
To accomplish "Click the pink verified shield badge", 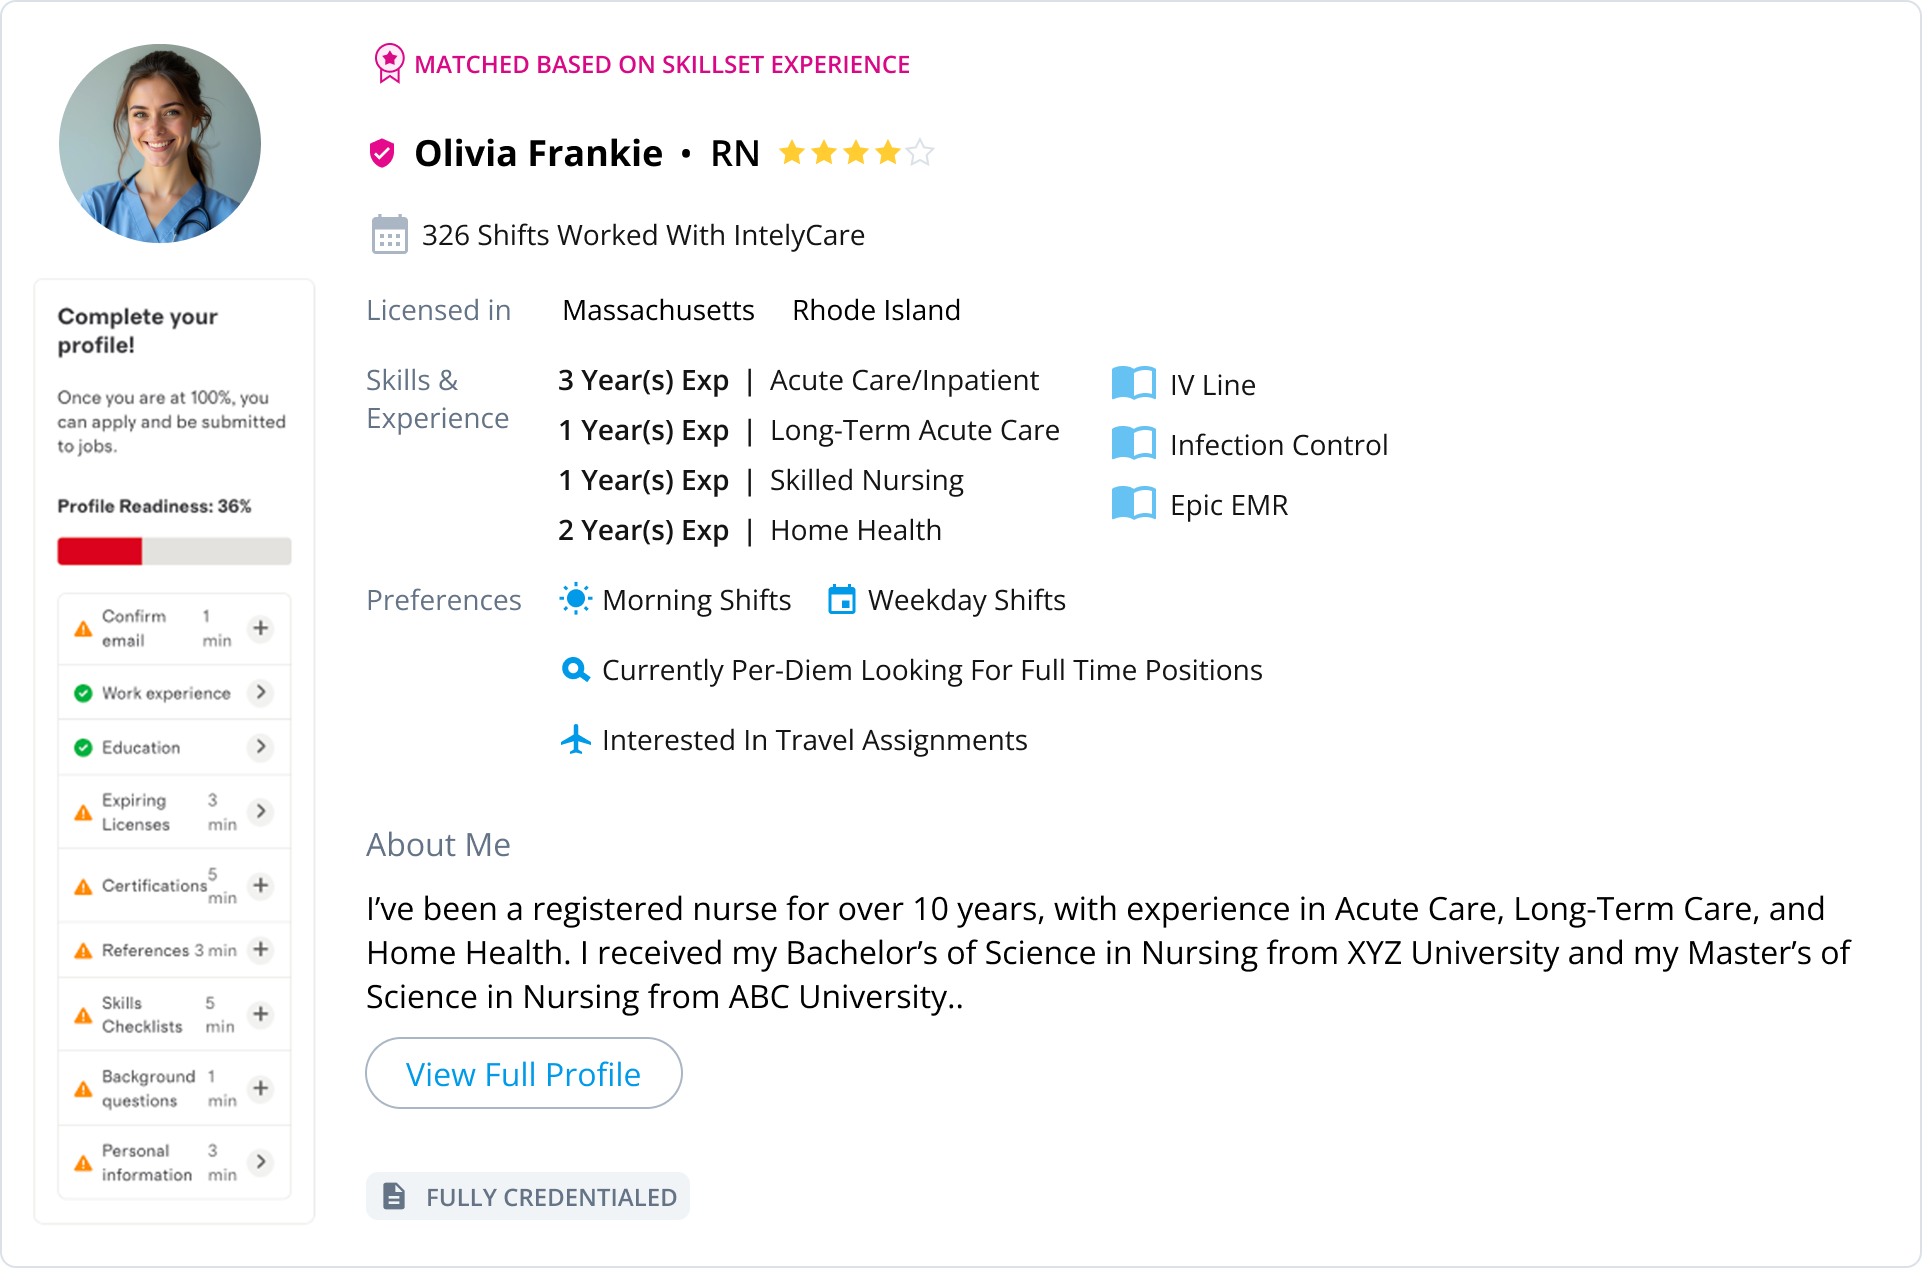I will [382, 153].
